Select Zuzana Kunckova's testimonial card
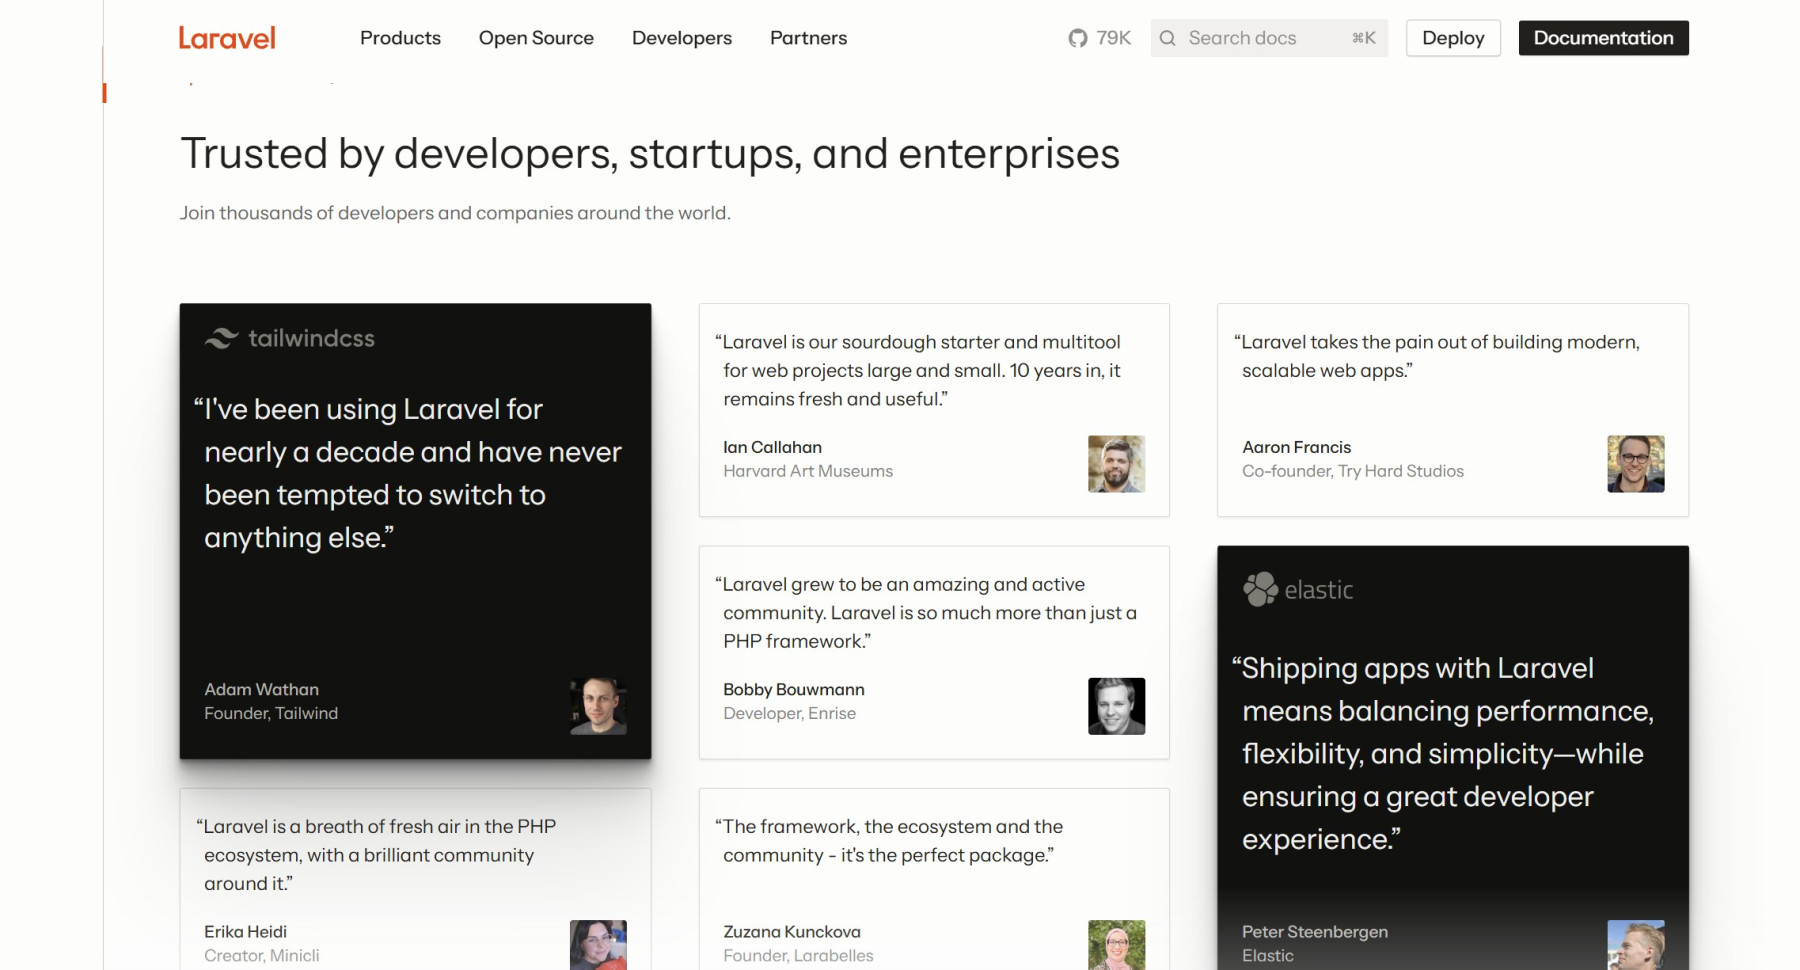Screen dimensions: 1800x970 933,878
